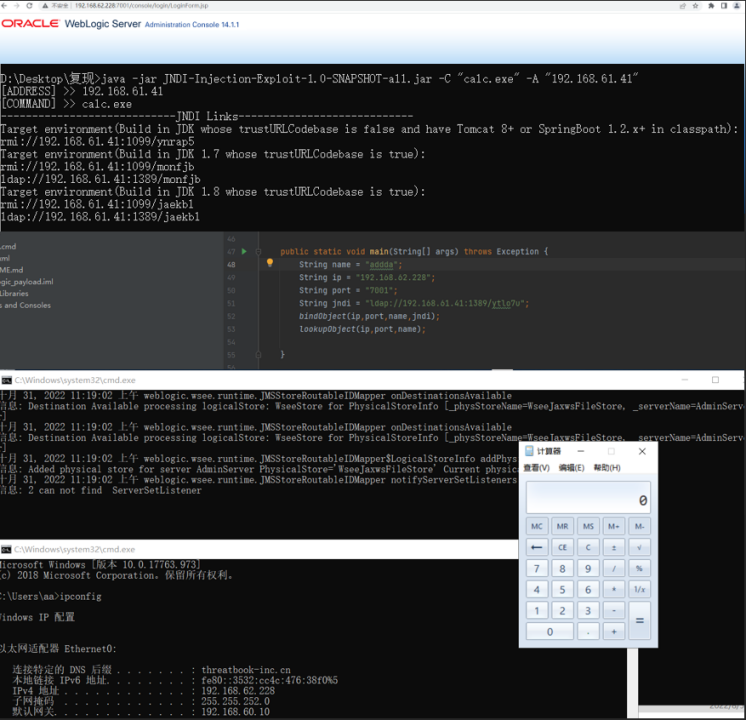Click calculator plus-minus sign button
746x720 pixels.
pyautogui.click(x=614, y=547)
